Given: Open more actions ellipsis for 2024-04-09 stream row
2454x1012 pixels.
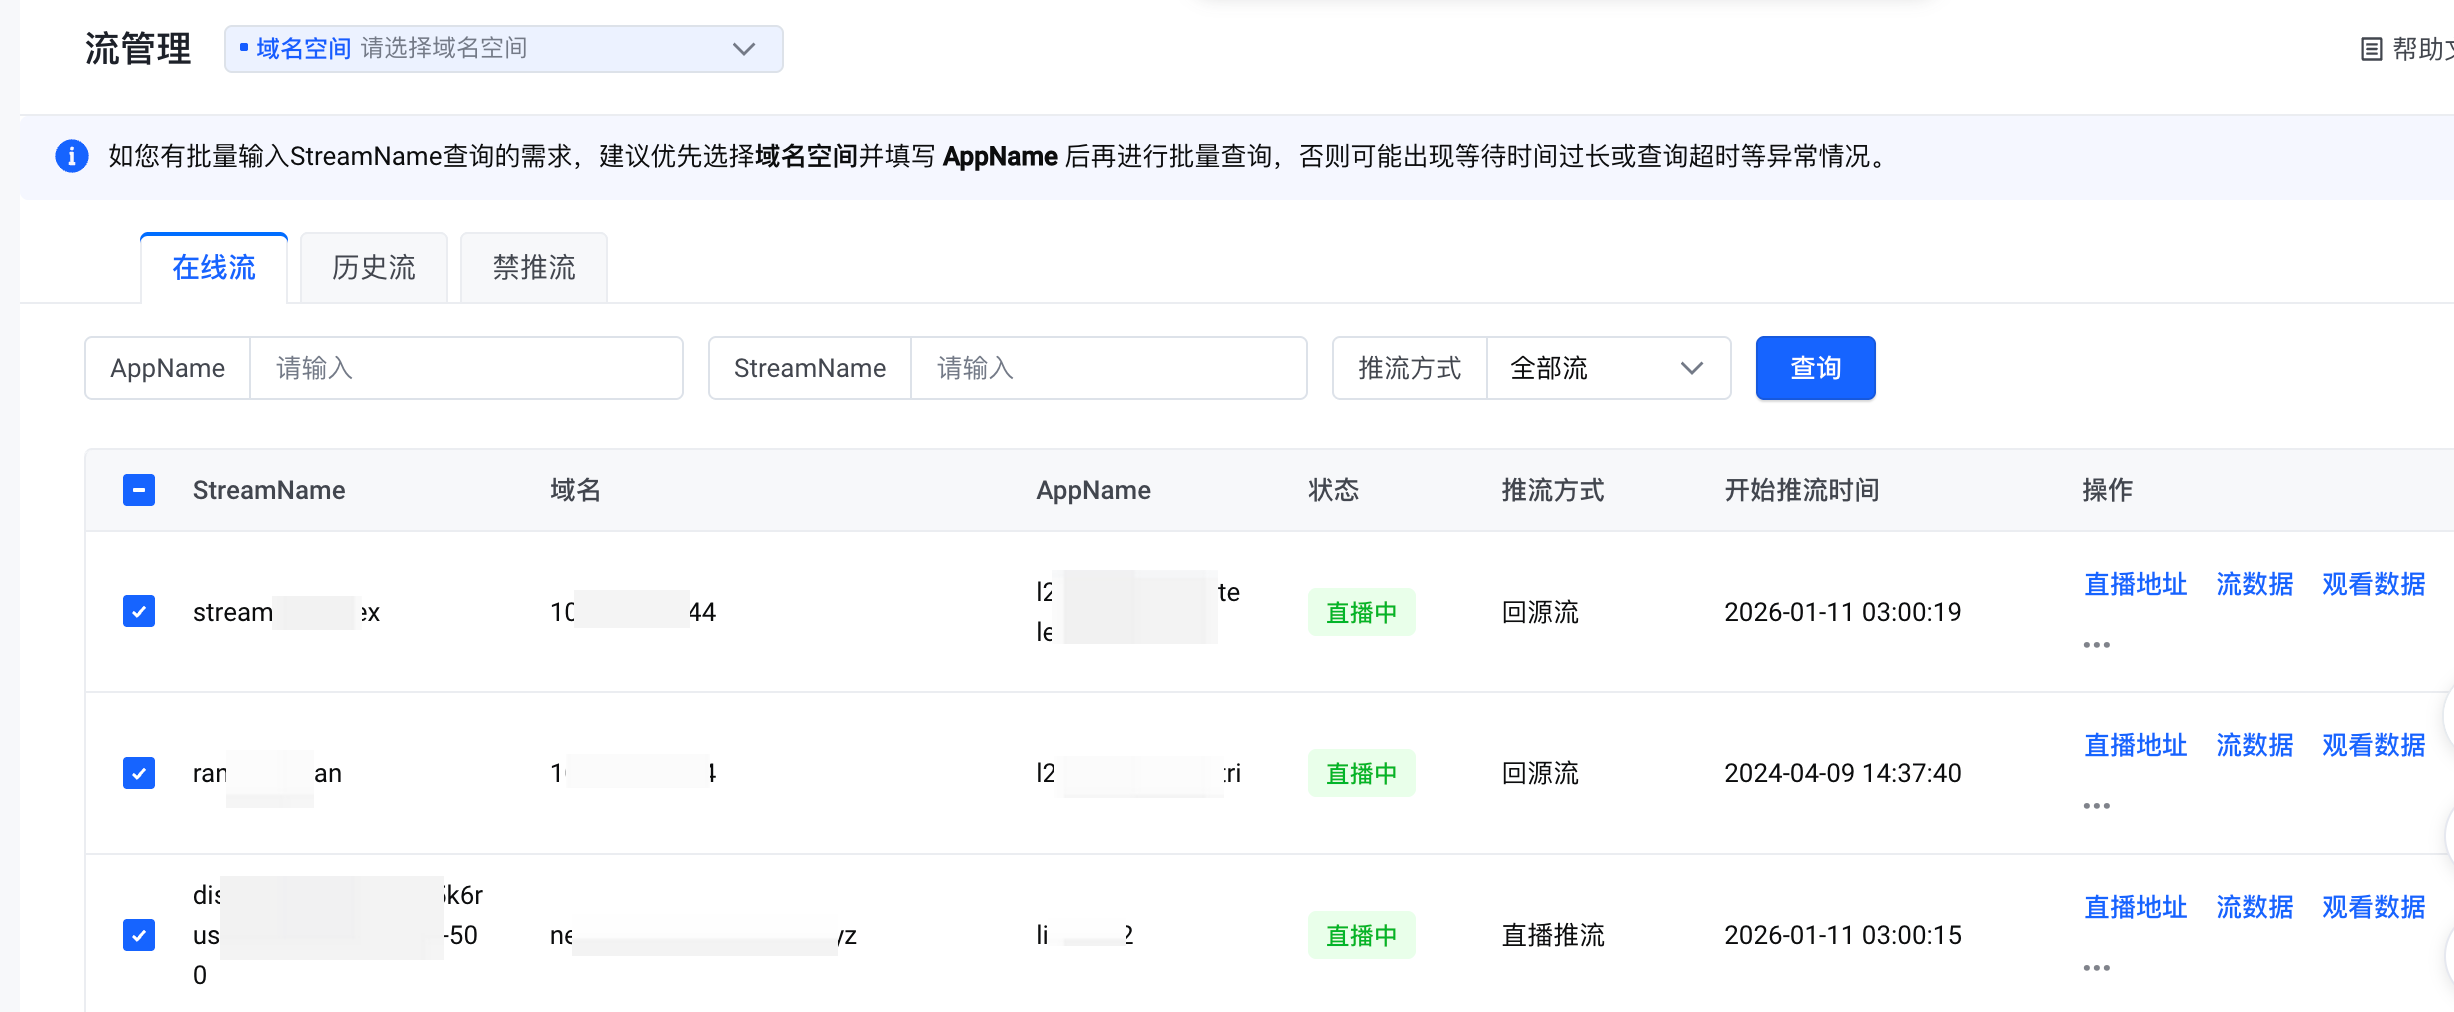Looking at the screenshot, I should (2096, 806).
